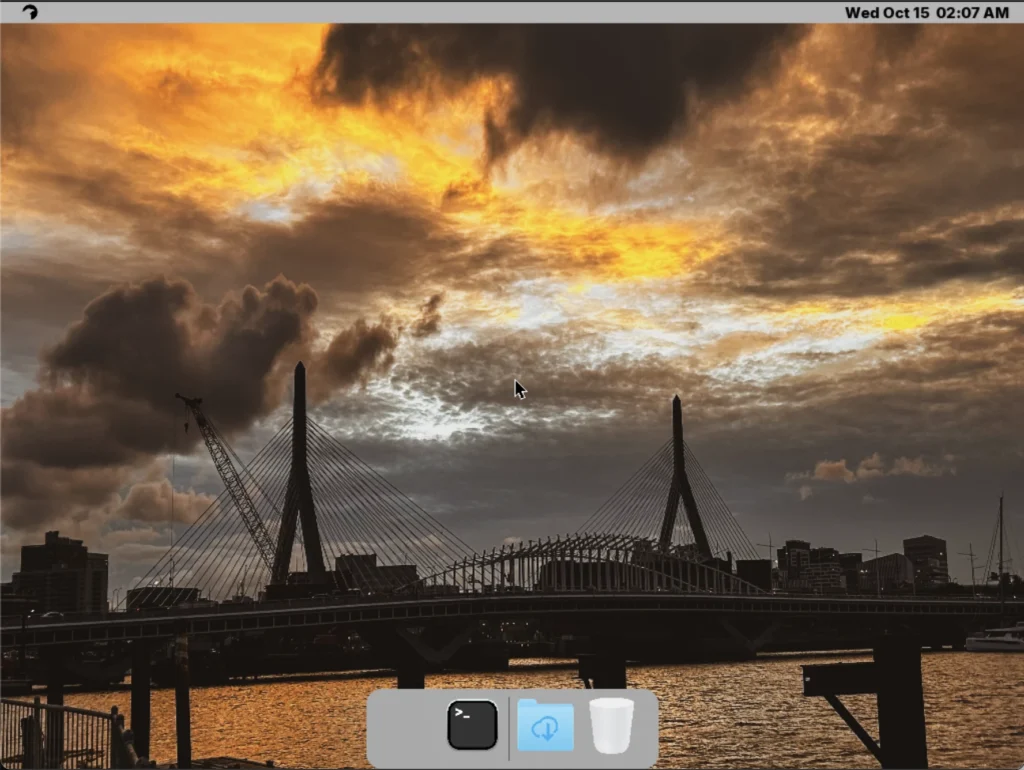The height and width of the screenshot is (770, 1024).
Task: Open the Trash in the dock
Action: (611, 726)
